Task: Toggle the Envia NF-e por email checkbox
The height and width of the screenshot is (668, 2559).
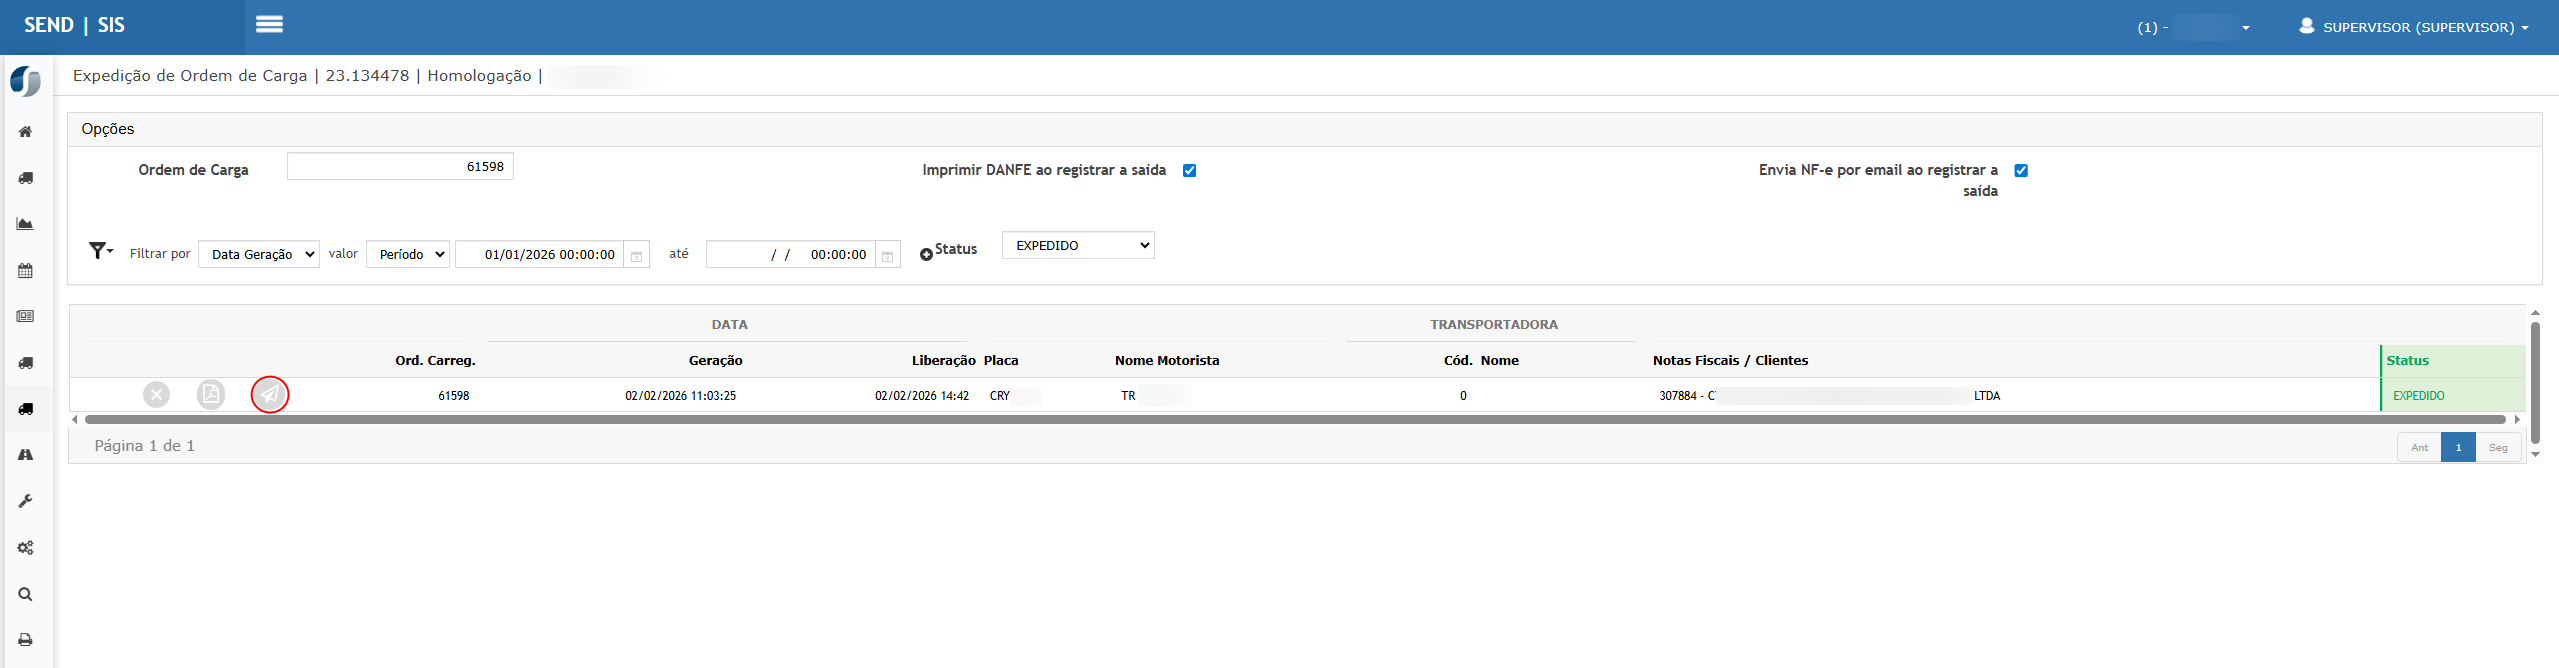Action: [x=2021, y=171]
